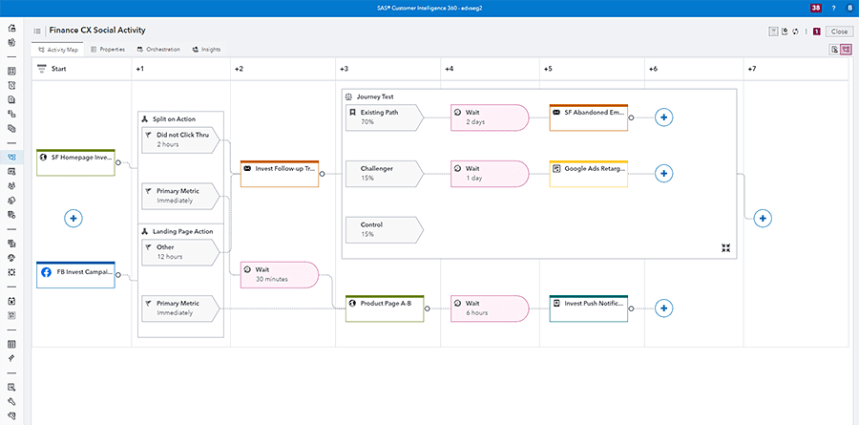
Task: Open the 38 notifications badge in the header
Action: pyautogui.click(x=815, y=8)
